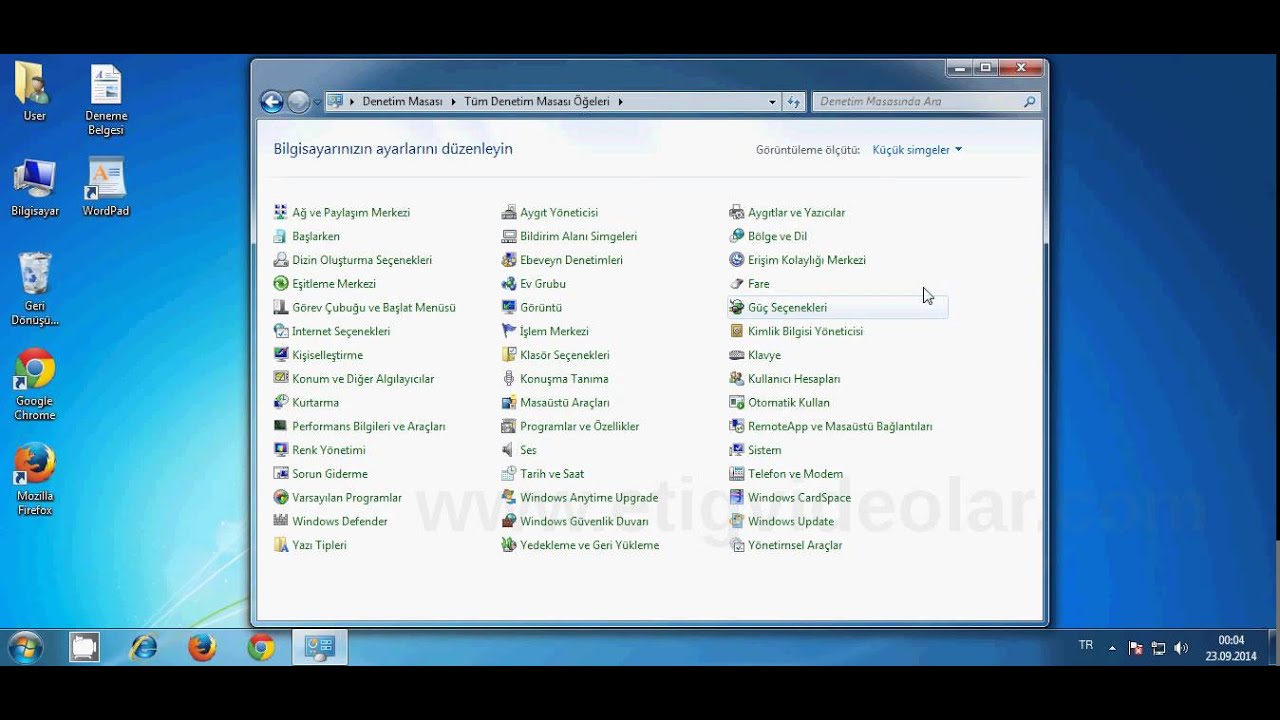Viewport: 1280px width, 720px height.
Task: Open Fare settings
Action: [x=759, y=283]
